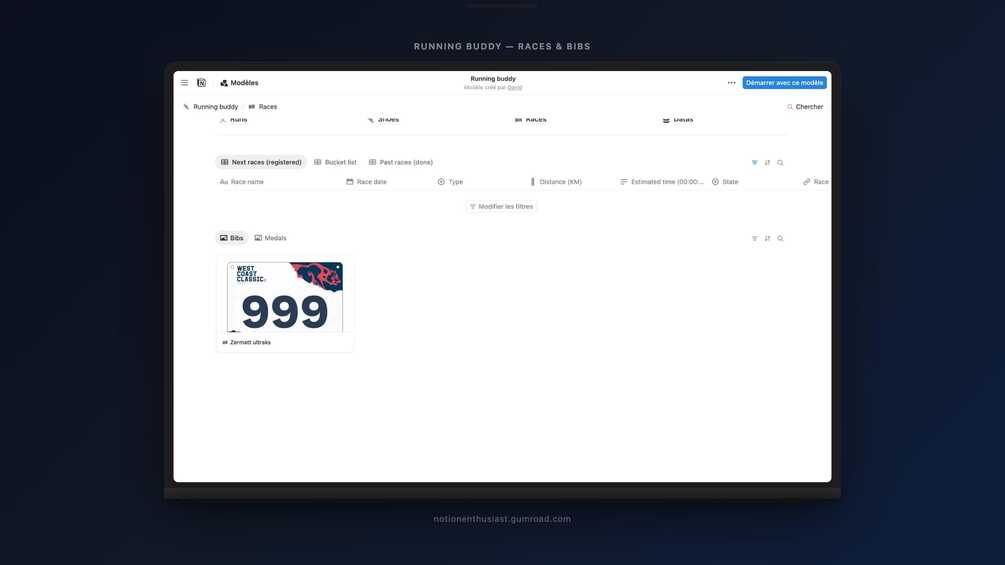
Task: Click Démarrer avec ce modèle button
Action: pyautogui.click(x=785, y=83)
